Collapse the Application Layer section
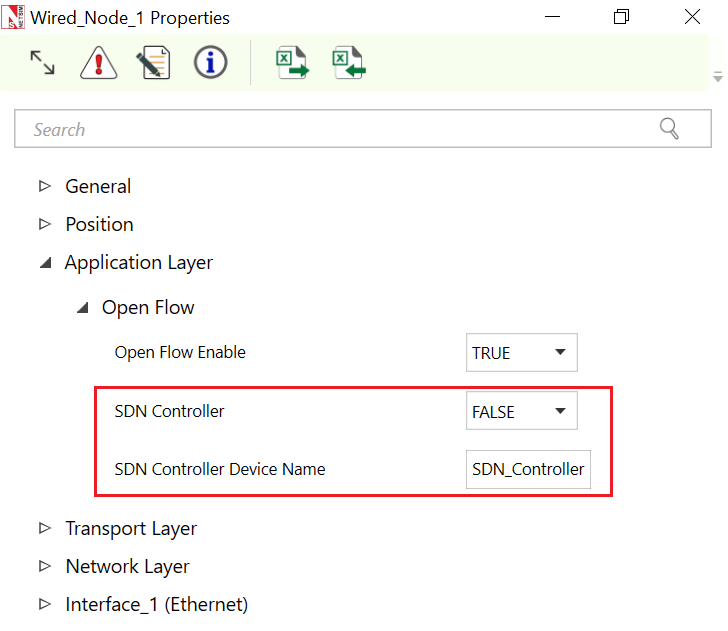This screenshot has width=728, height=631. [44, 263]
